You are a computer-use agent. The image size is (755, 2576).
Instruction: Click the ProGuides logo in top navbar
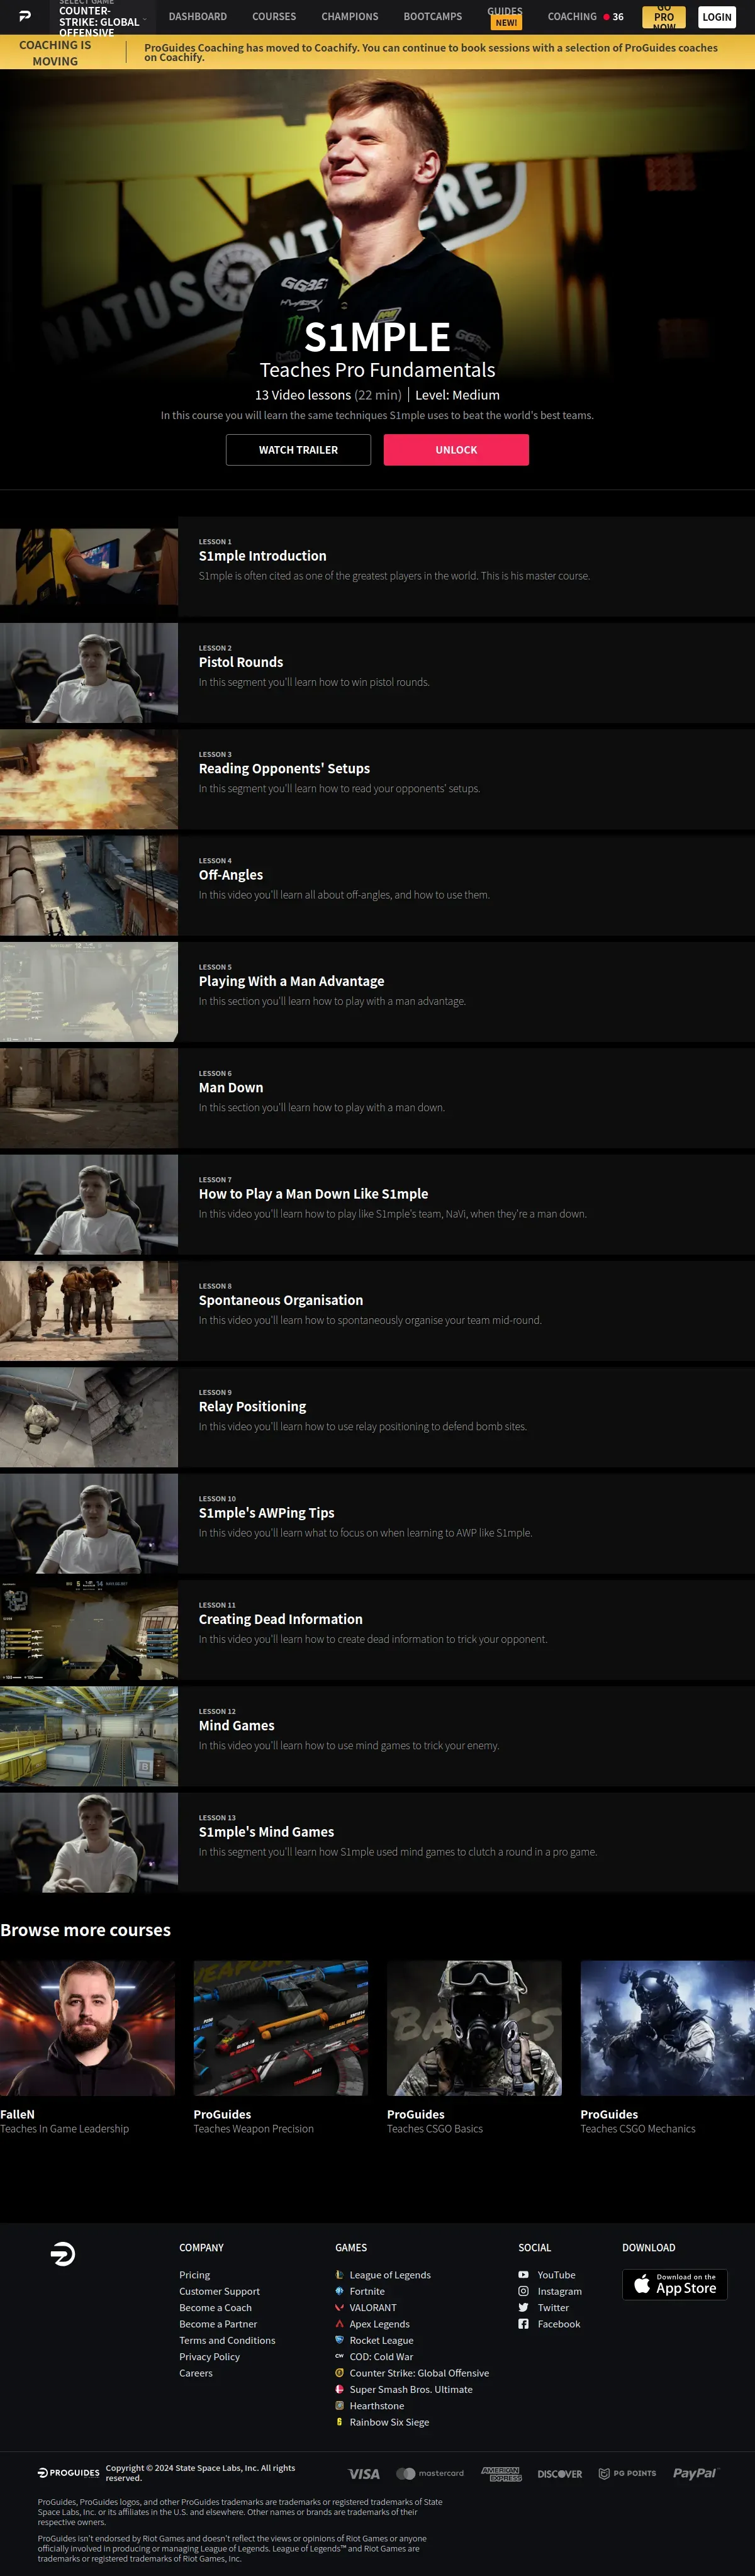25,16
